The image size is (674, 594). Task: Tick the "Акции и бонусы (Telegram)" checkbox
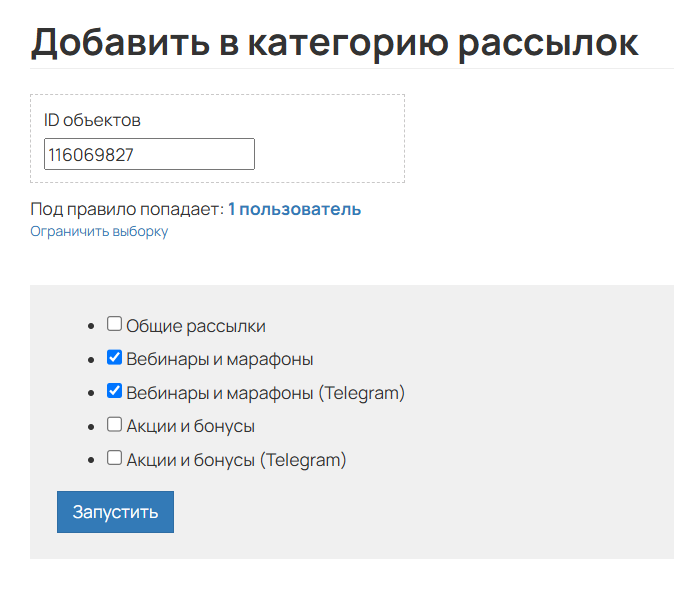[x=114, y=458]
